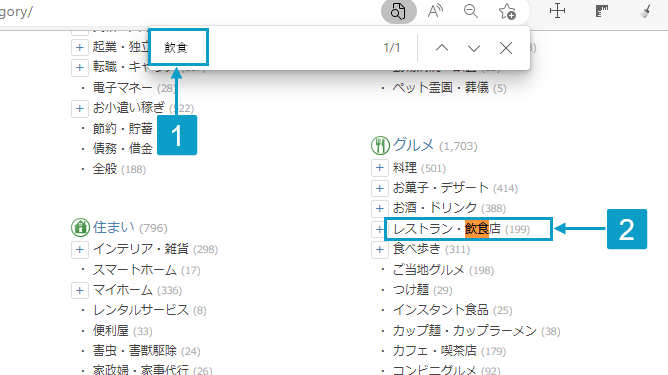Open the レストラン・飲食店 category link
Image resolution: width=668 pixels, height=375 pixels.
tap(447, 229)
